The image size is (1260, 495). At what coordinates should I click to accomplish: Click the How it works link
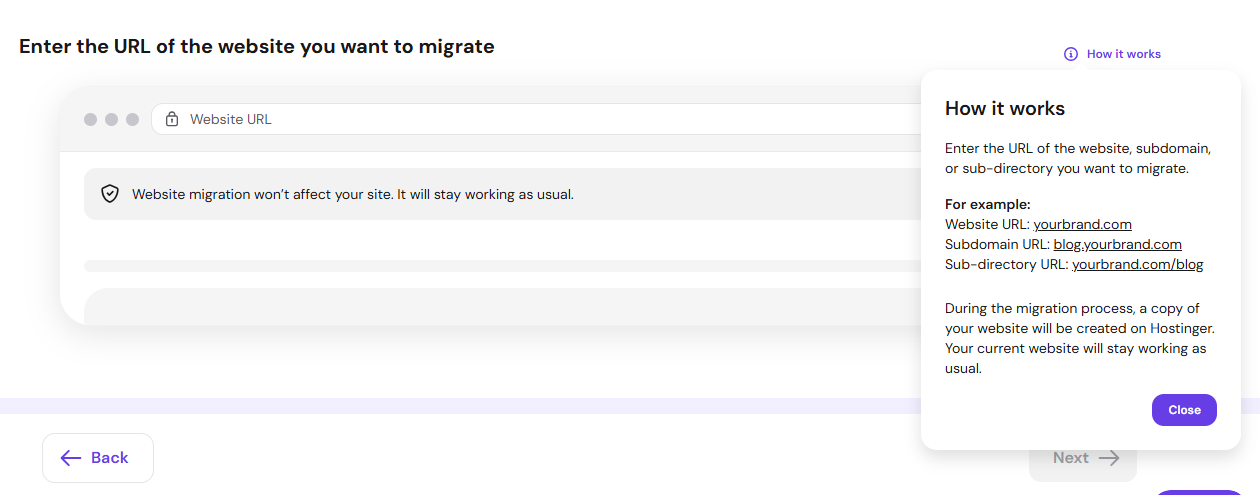coord(1112,54)
